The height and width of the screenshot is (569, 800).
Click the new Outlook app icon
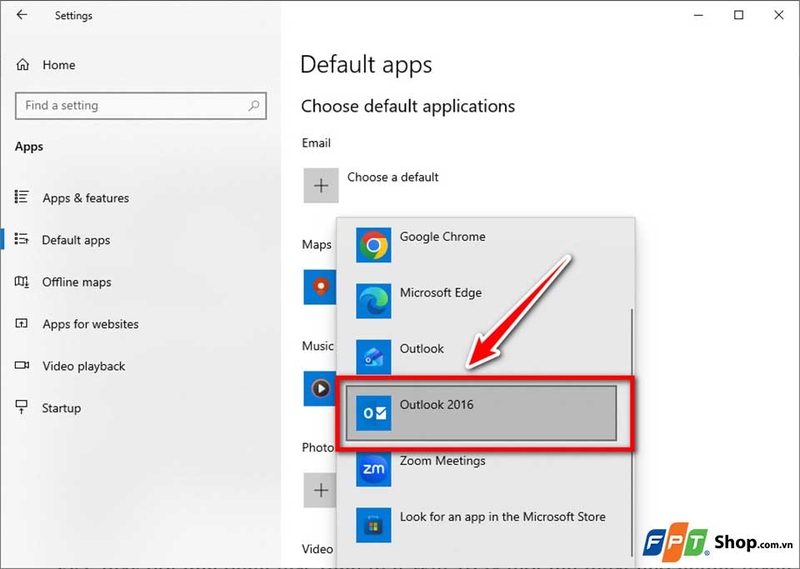pos(373,357)
